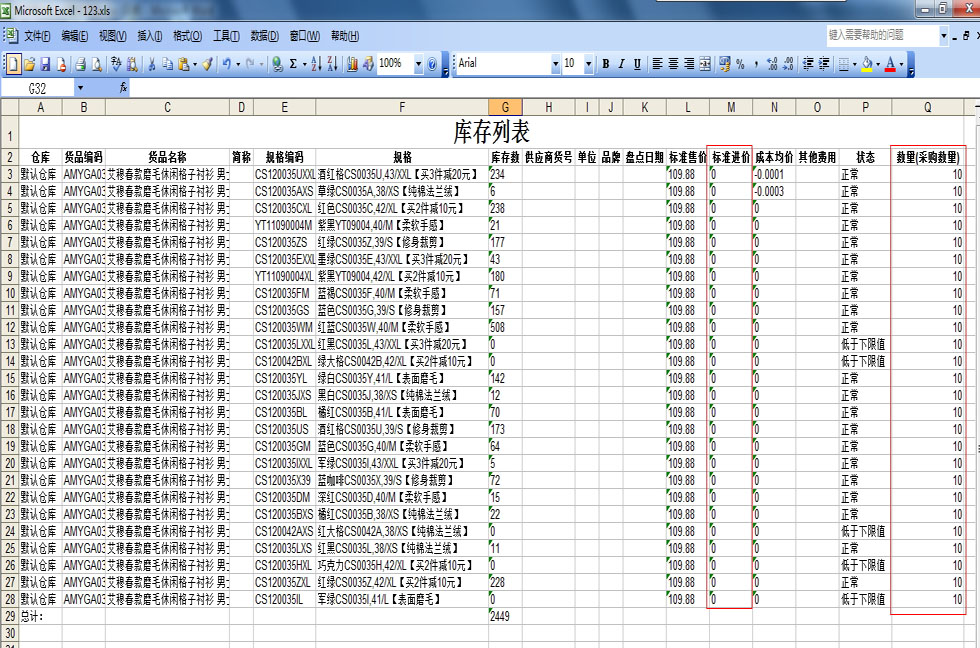Toggle Italic formatting

(x=621, y=64)
